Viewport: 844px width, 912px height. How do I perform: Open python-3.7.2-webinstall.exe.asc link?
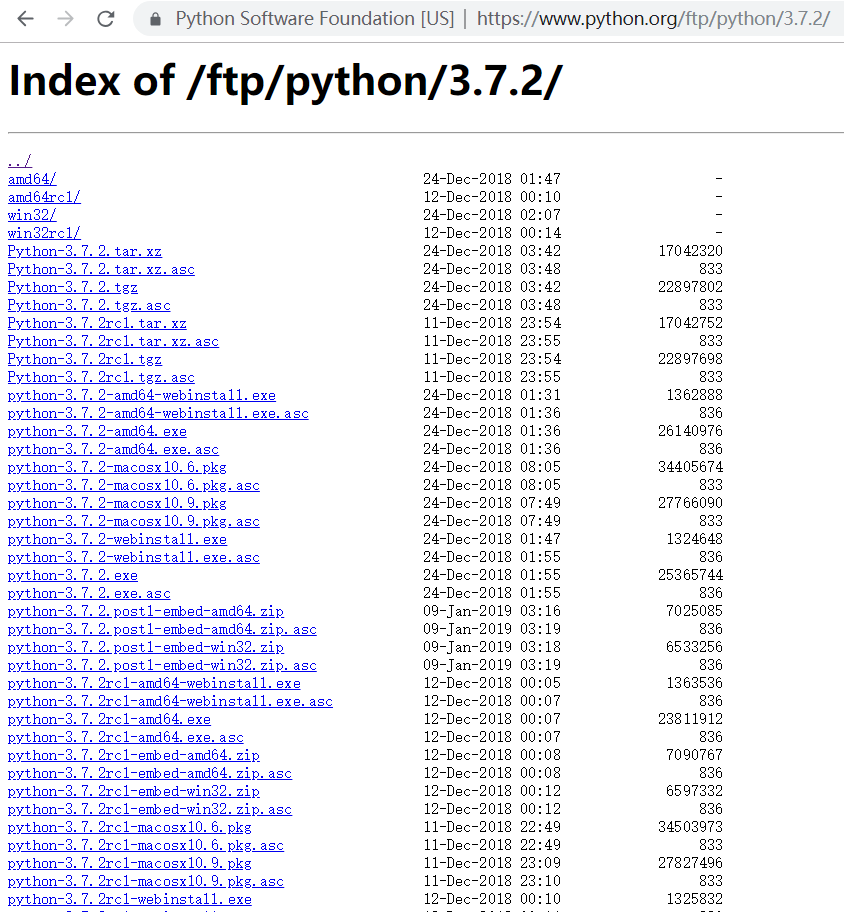(x=134, y=557)
